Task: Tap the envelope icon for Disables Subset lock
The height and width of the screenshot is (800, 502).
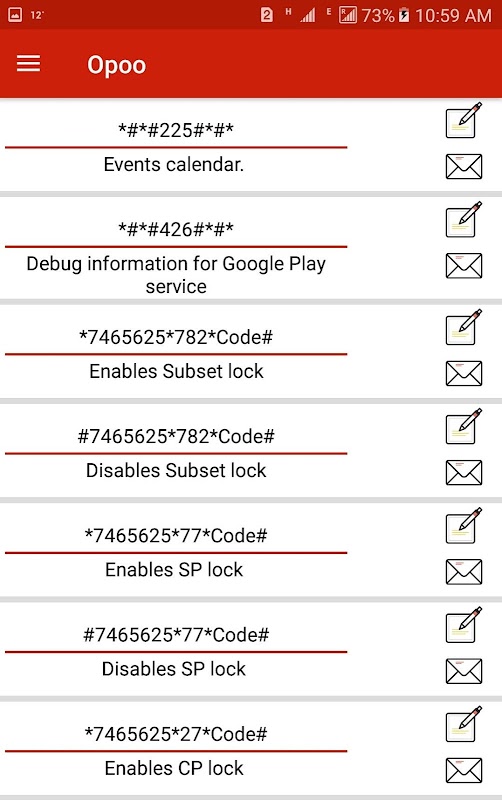Action: pos(464,472)
